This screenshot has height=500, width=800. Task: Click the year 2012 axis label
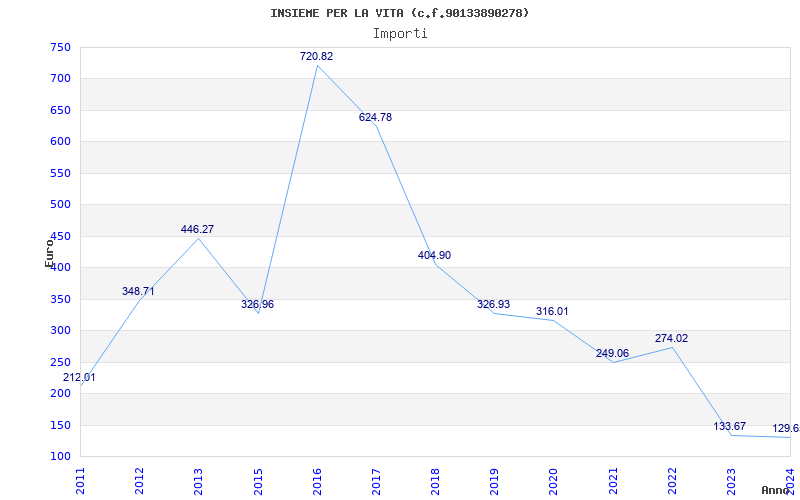coord(139,481)
